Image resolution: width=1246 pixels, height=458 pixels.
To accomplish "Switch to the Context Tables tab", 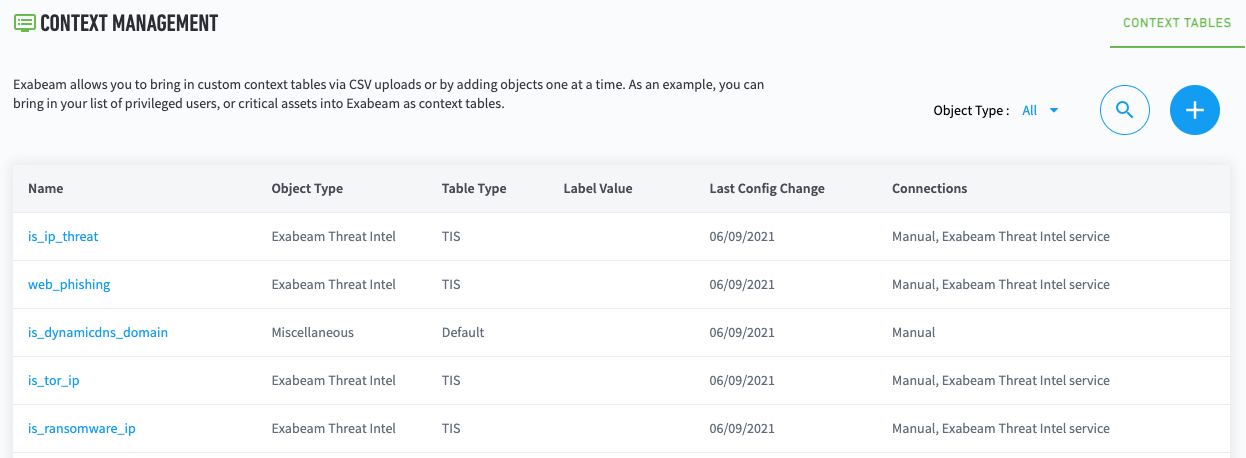I will click(1176, 22).
